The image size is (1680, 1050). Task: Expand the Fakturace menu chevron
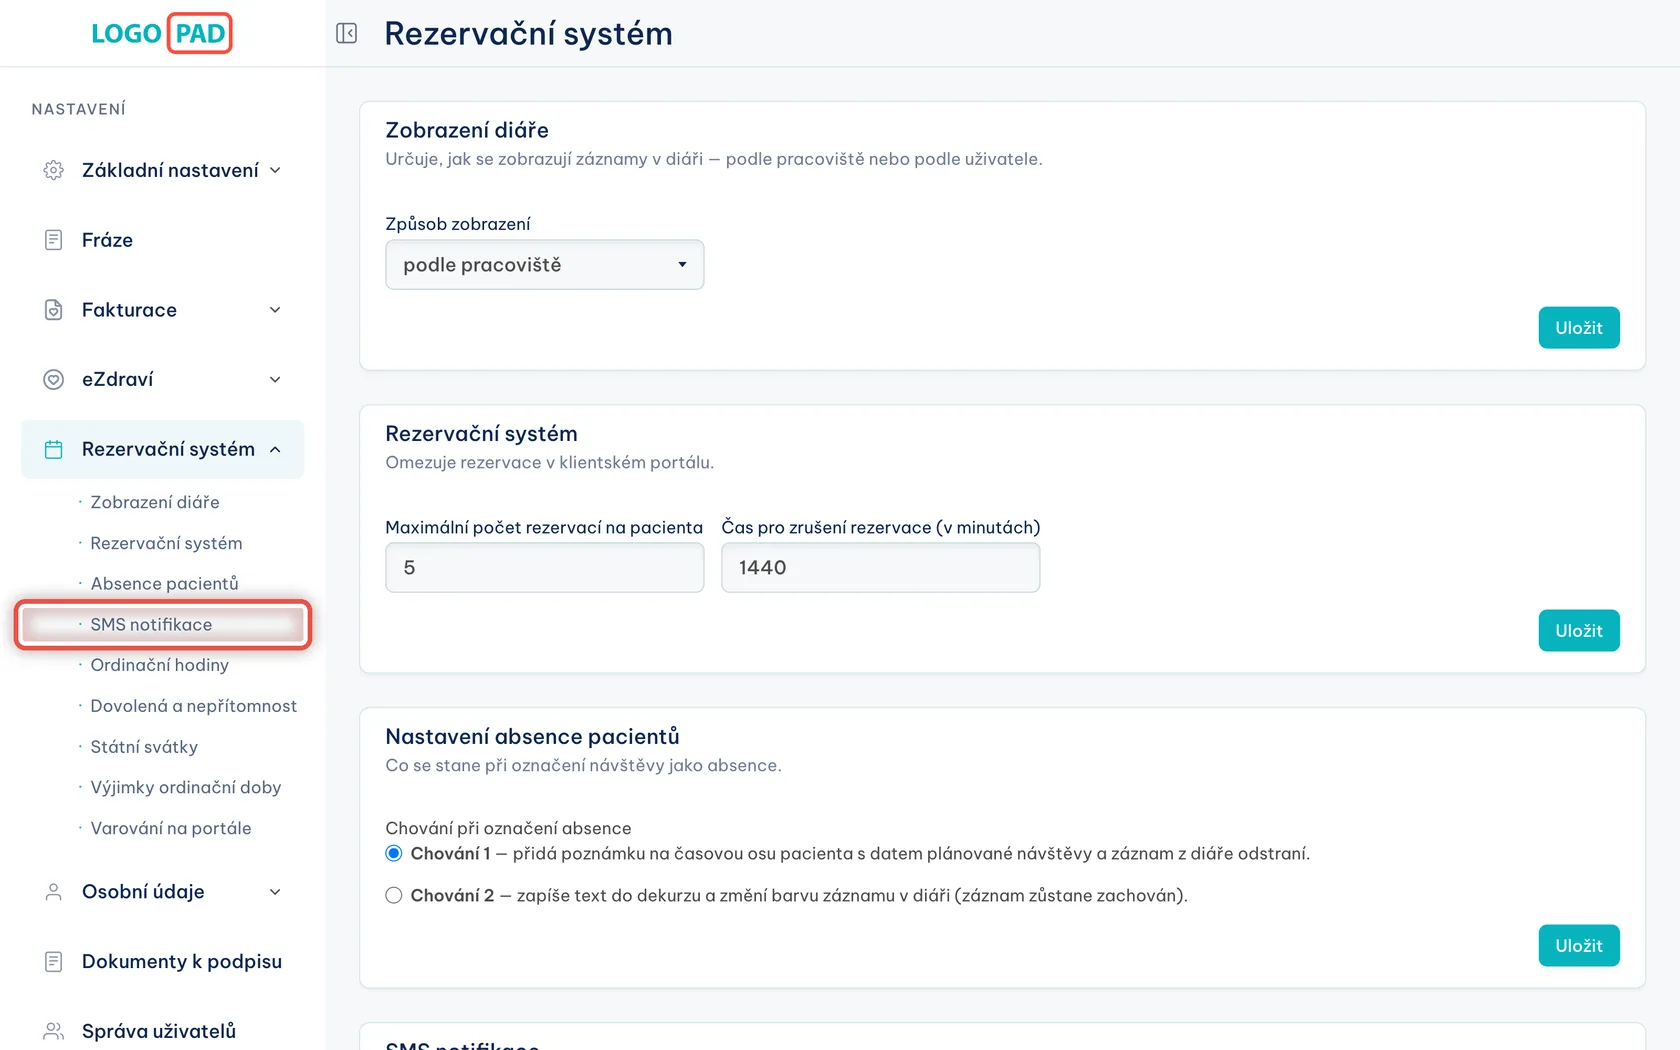pos(275,310)
